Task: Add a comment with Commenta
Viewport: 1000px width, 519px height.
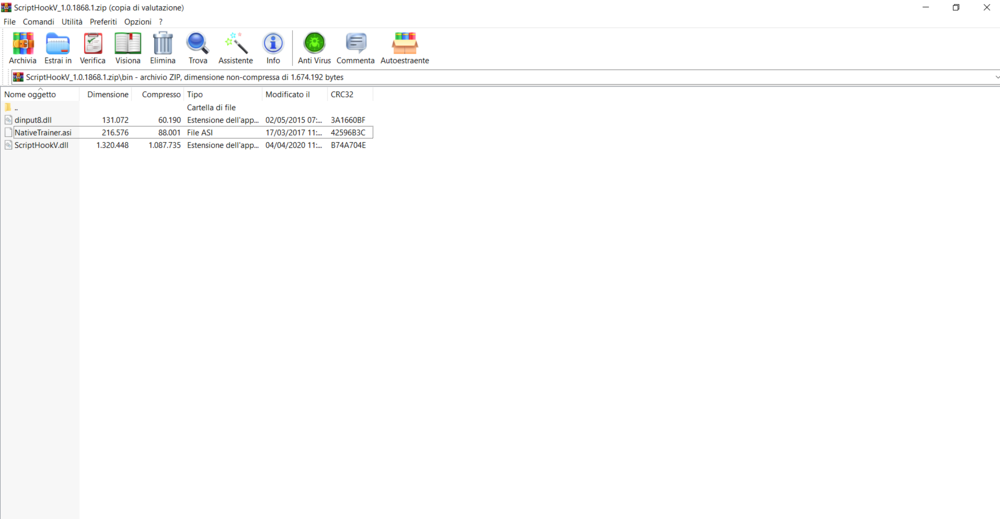Action: tap(355, 48)
